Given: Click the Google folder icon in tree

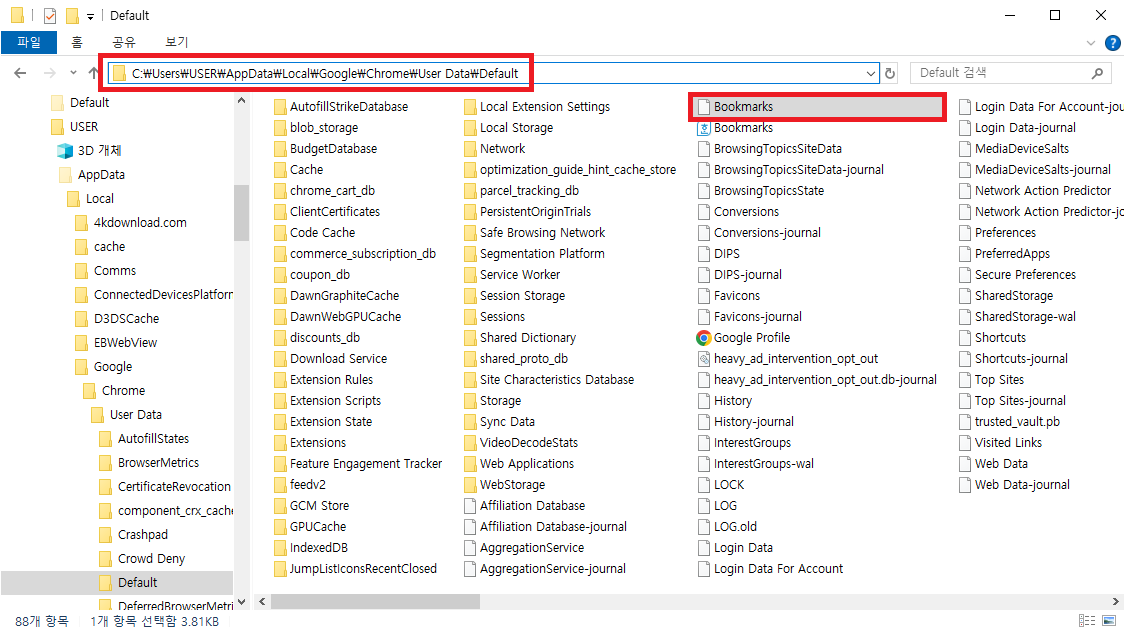Looking at the screenshot, I should tap(82, 367).
